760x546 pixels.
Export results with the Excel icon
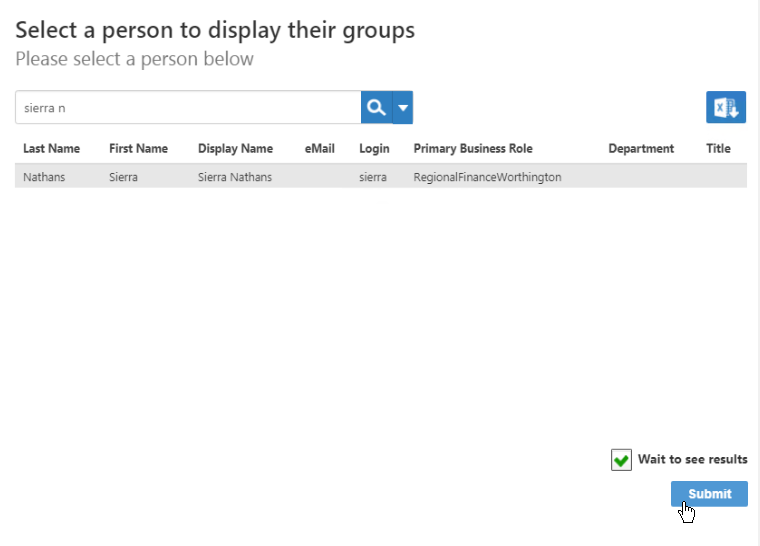(725, 108)
